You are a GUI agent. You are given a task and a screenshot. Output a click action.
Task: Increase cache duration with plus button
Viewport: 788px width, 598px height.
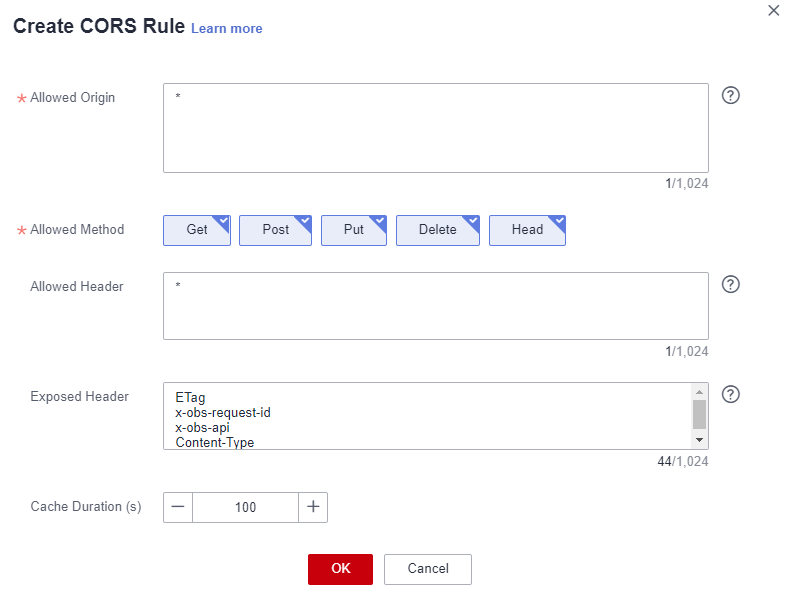(x=313, y=507)
